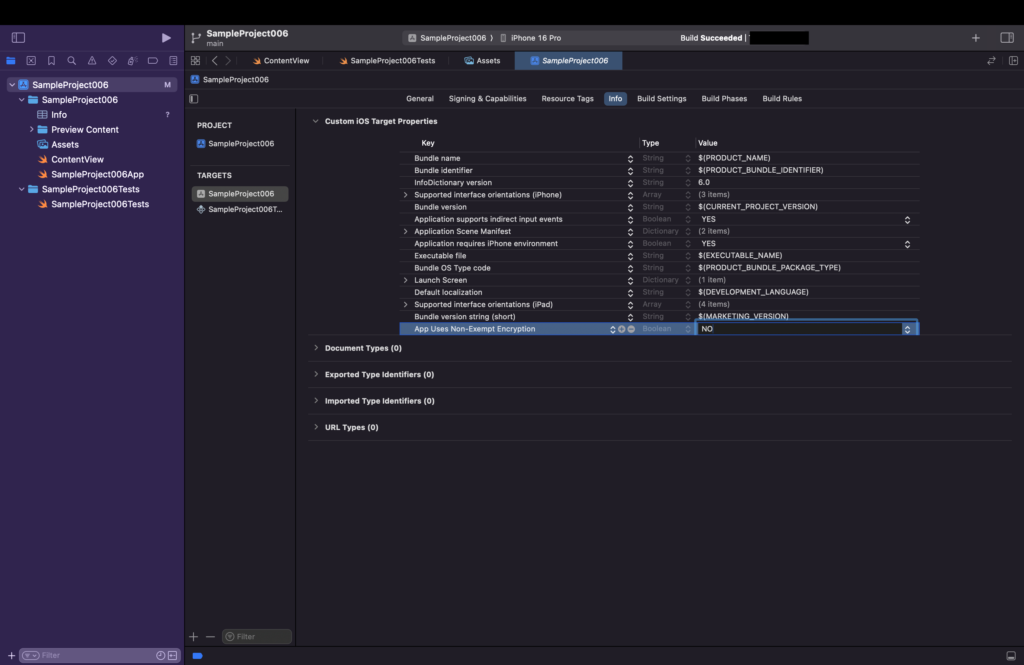Toggle the inspector panel on the right
Screen dimensions: 1024x665
click(1007, 38)
